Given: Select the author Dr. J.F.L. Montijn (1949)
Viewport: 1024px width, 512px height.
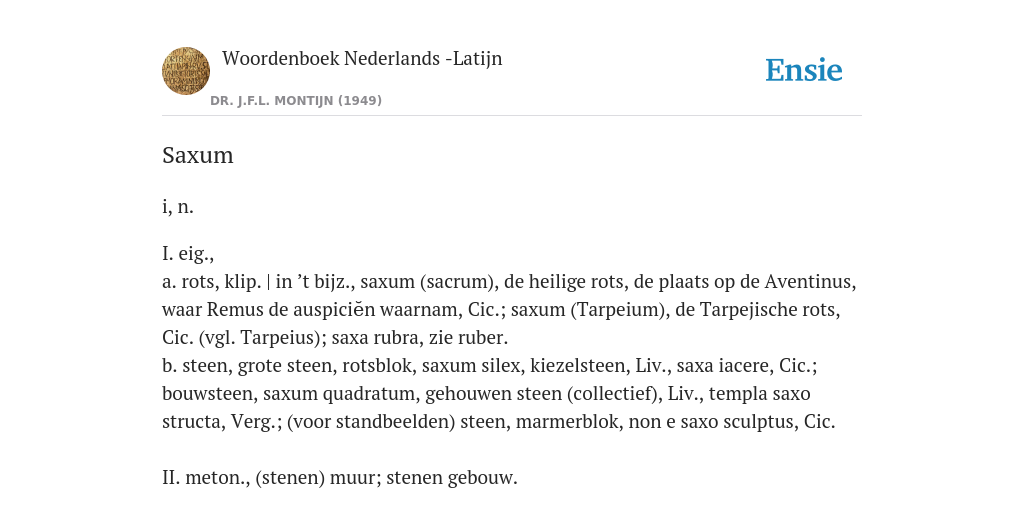Looking at the screenshot, I should [x=296, y=101].
